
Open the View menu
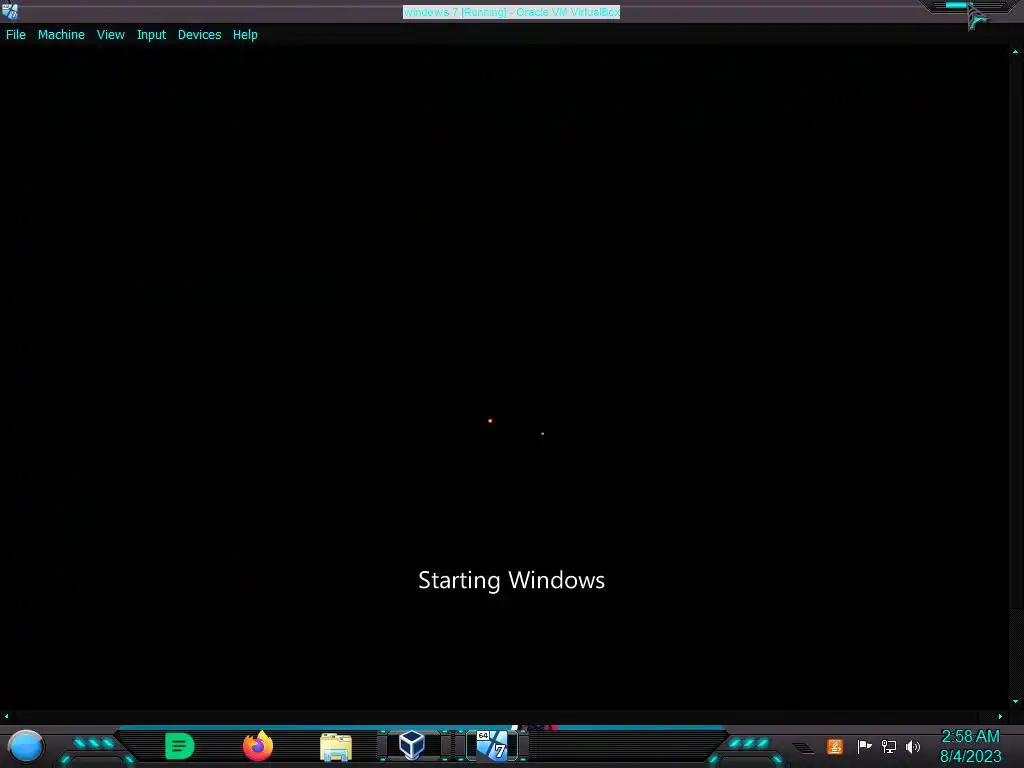click(110, 35)
